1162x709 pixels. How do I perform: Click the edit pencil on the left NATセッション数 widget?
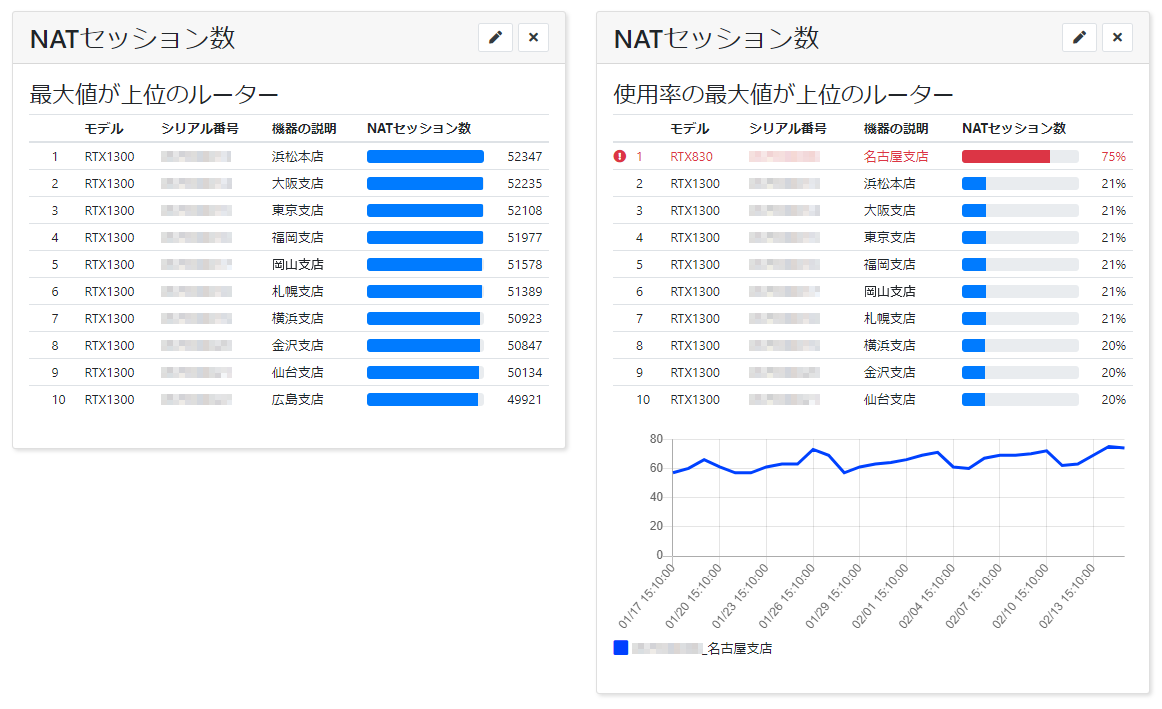click(x=495, y=37)
